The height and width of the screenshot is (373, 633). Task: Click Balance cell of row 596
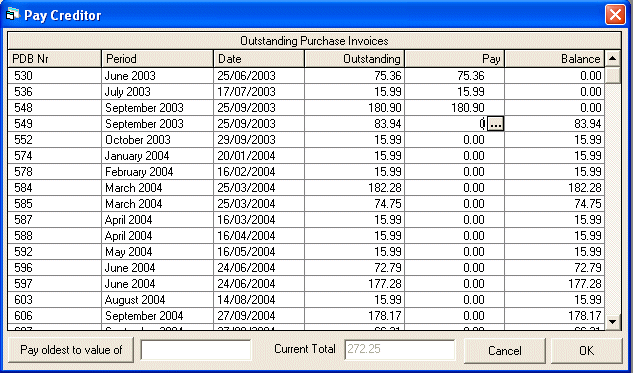[555, 268]
